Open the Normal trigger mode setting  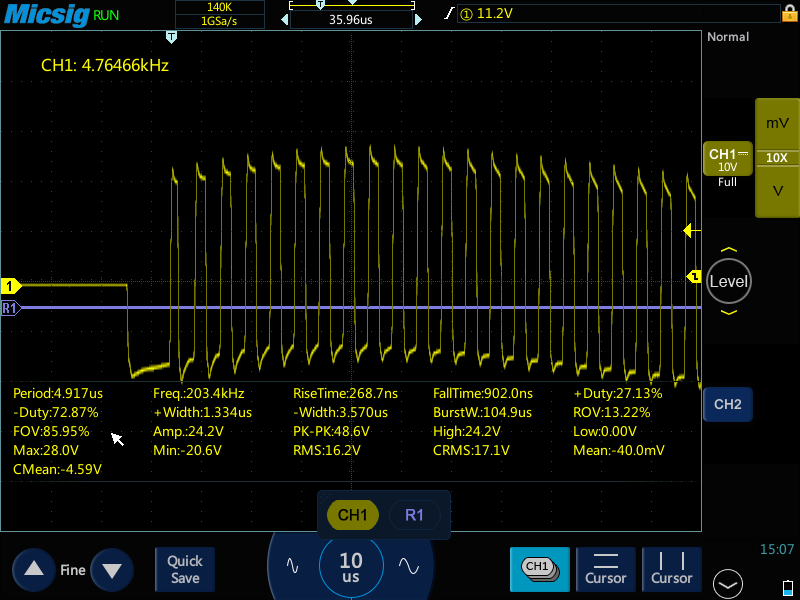click(728, 37)
